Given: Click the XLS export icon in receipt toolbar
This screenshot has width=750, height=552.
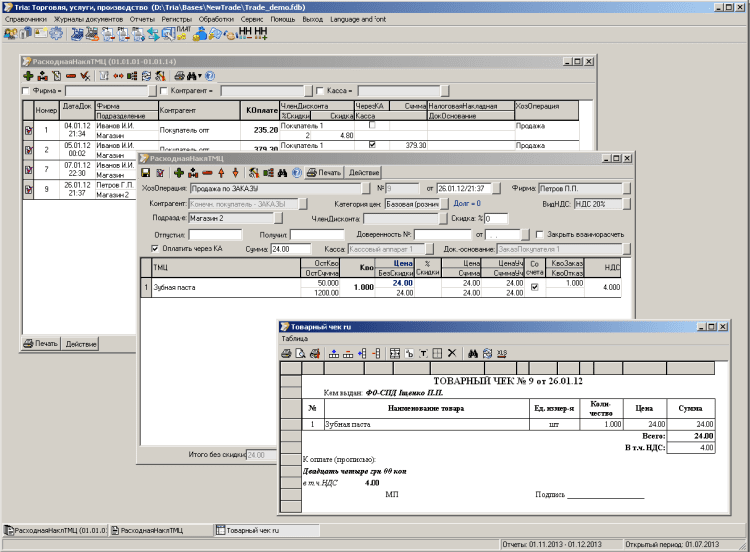Looking at the screenshot, I should pyautogui.click(x=502, y=353).
